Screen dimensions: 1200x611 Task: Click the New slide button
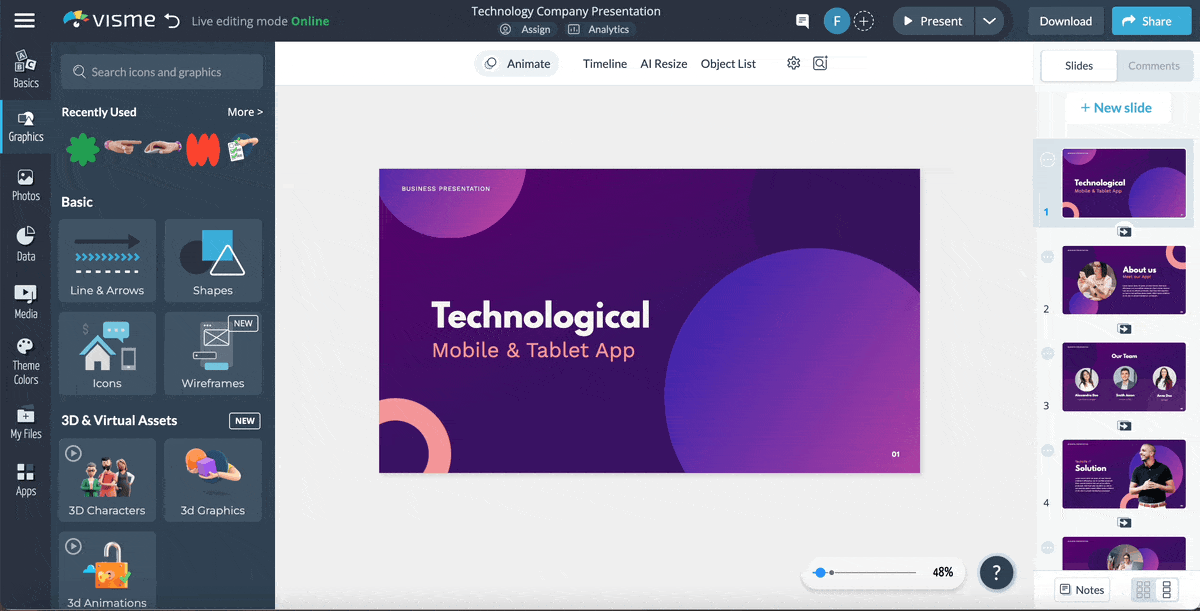point(1118,107)
